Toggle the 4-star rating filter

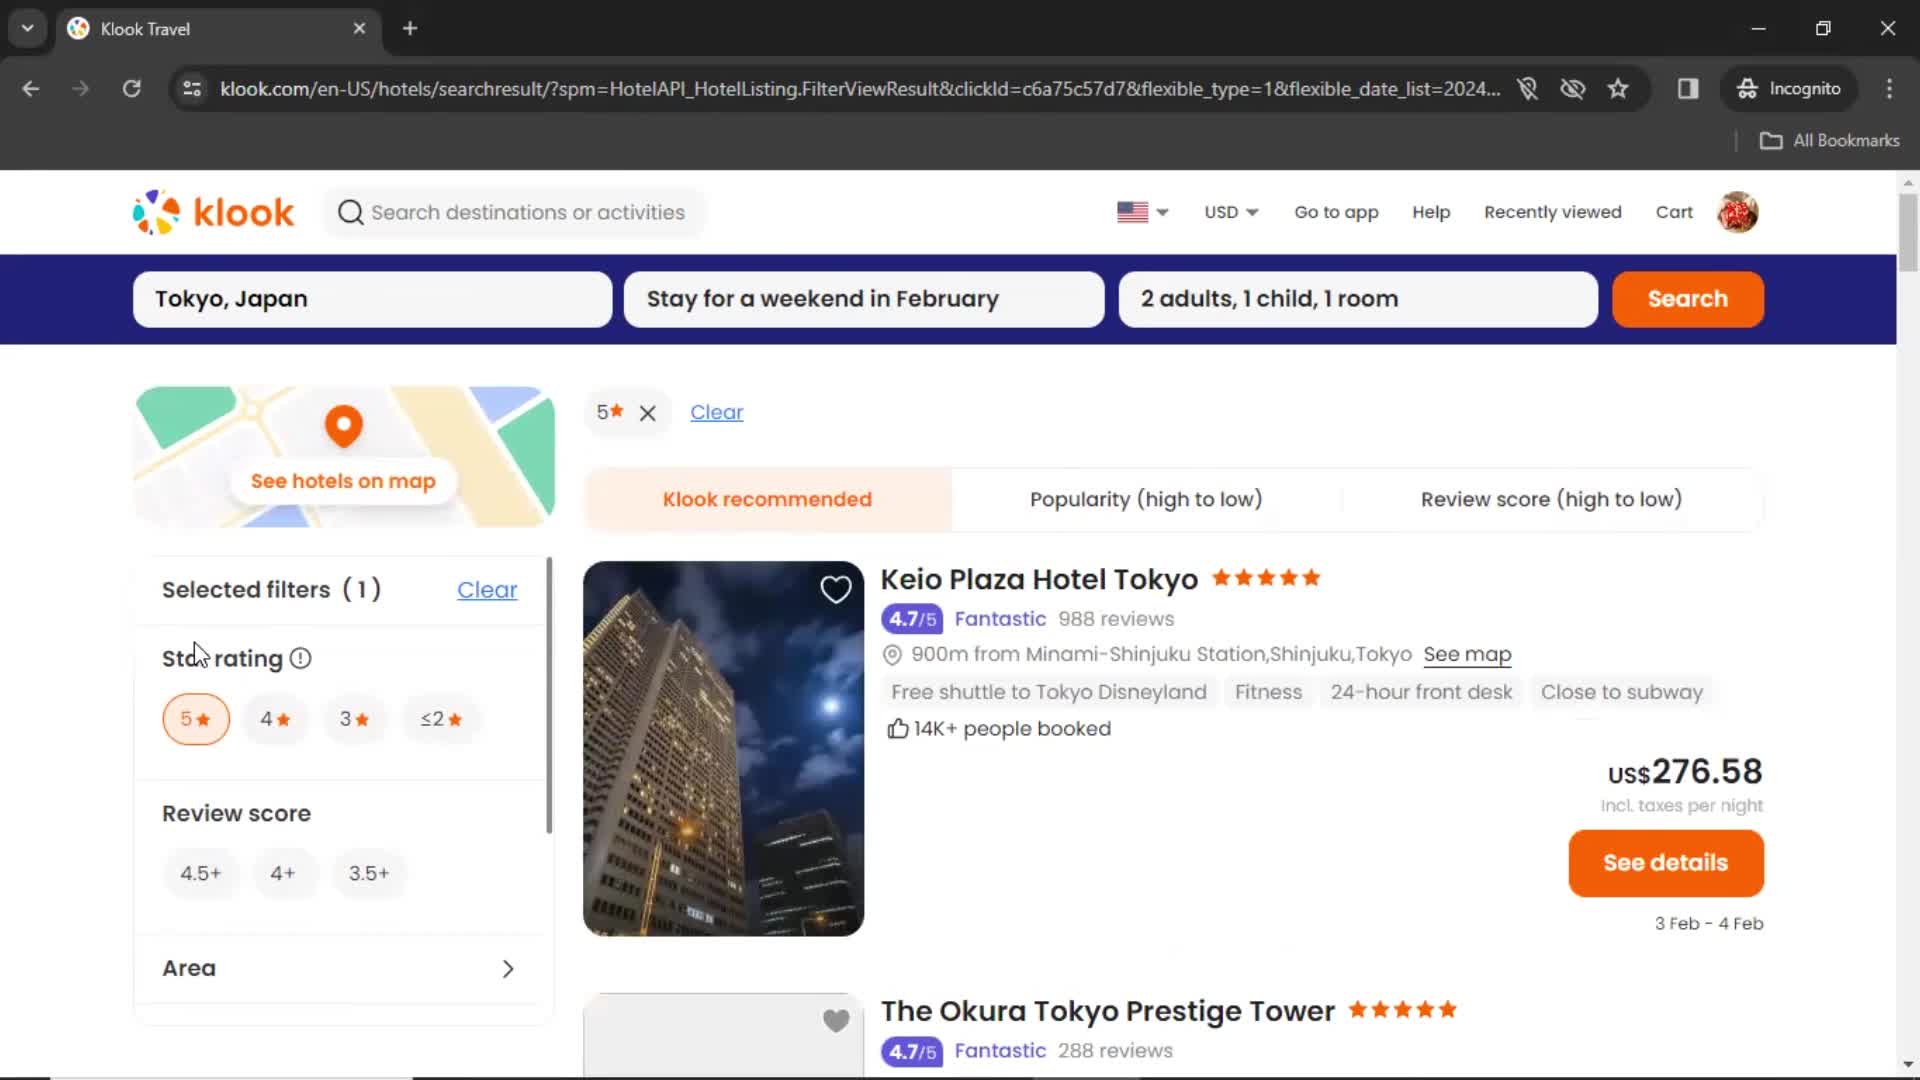click(275, 719)
